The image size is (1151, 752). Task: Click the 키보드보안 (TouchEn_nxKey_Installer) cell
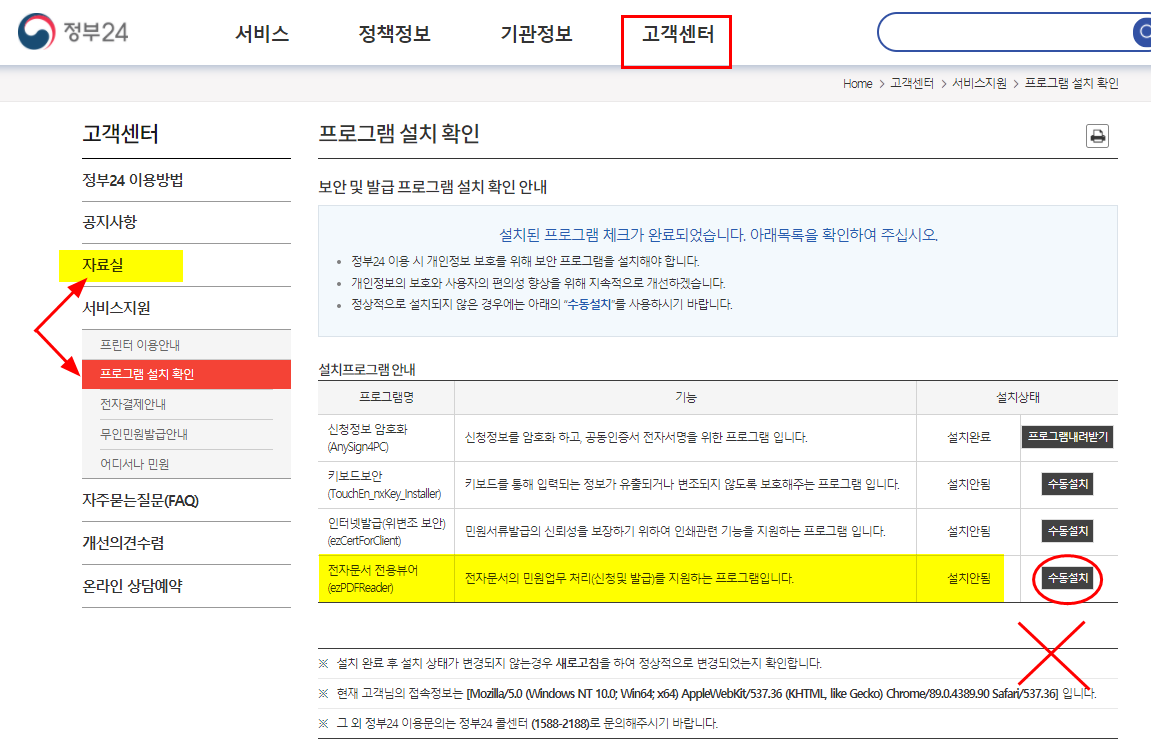tap(386, 485)
